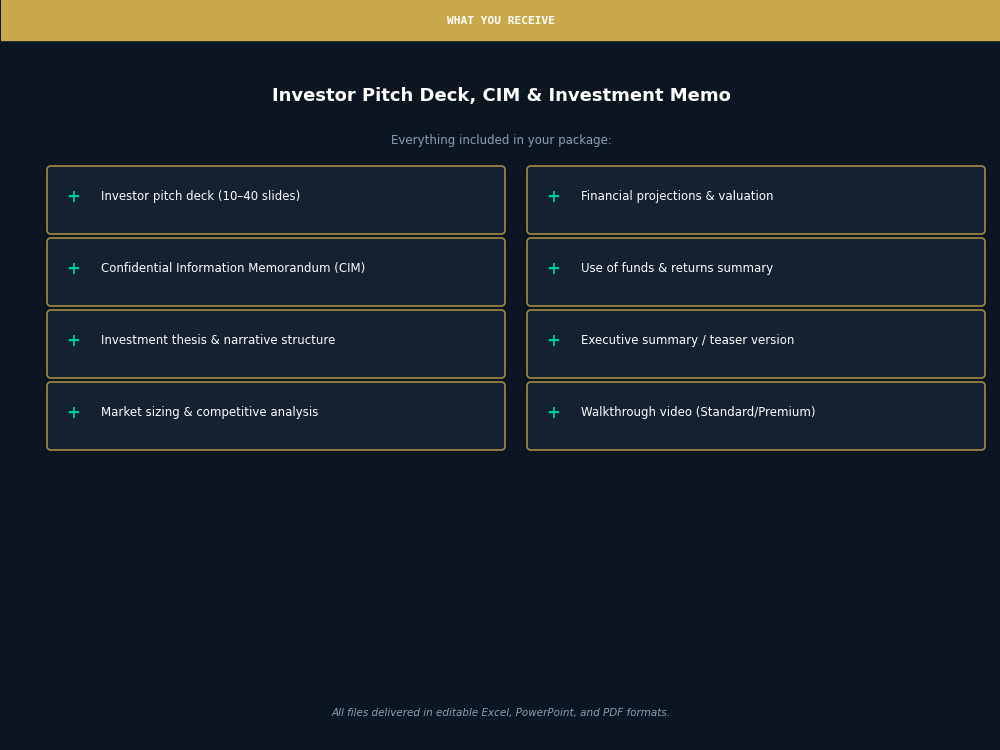Click the Investor Pitch Deck, CIM & Investment Memo heading

coord(501,95)
